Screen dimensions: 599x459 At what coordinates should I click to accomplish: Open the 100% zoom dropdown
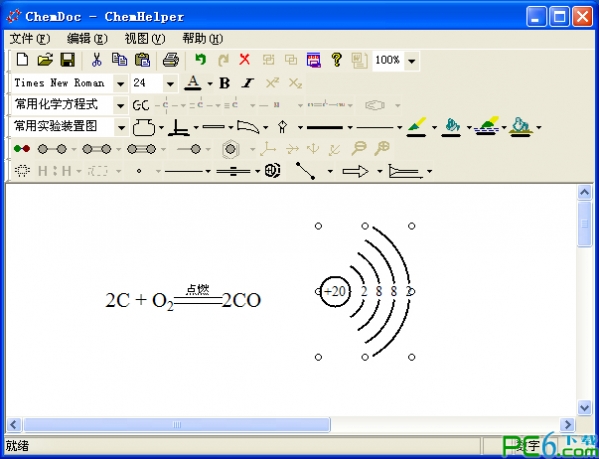(x=411, y=61)
